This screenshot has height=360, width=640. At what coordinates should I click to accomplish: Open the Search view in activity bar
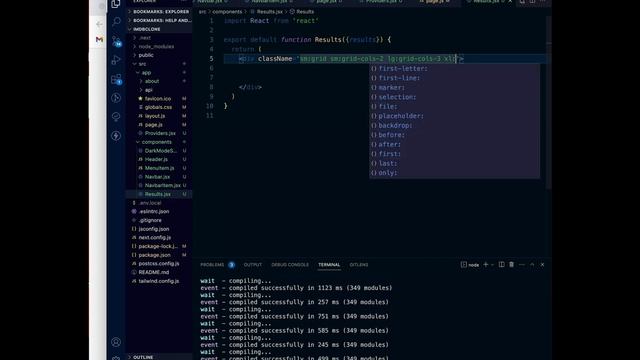click(116, 21)
